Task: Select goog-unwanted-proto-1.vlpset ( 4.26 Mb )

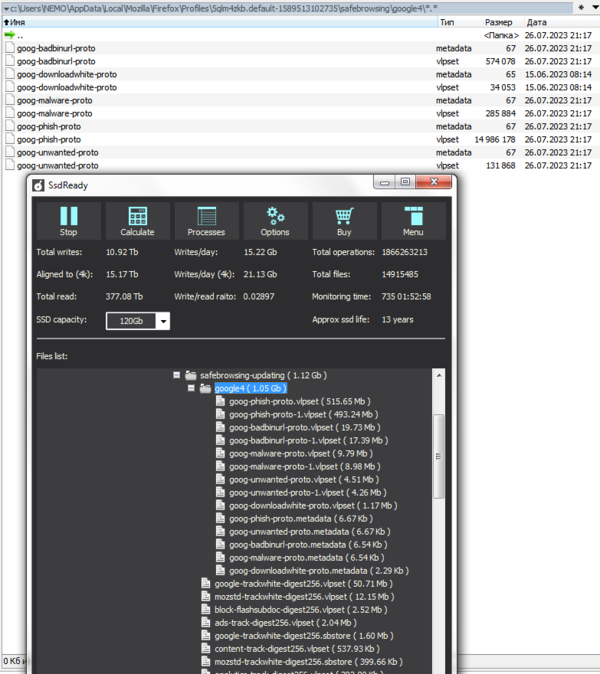Action: (308, 493)
